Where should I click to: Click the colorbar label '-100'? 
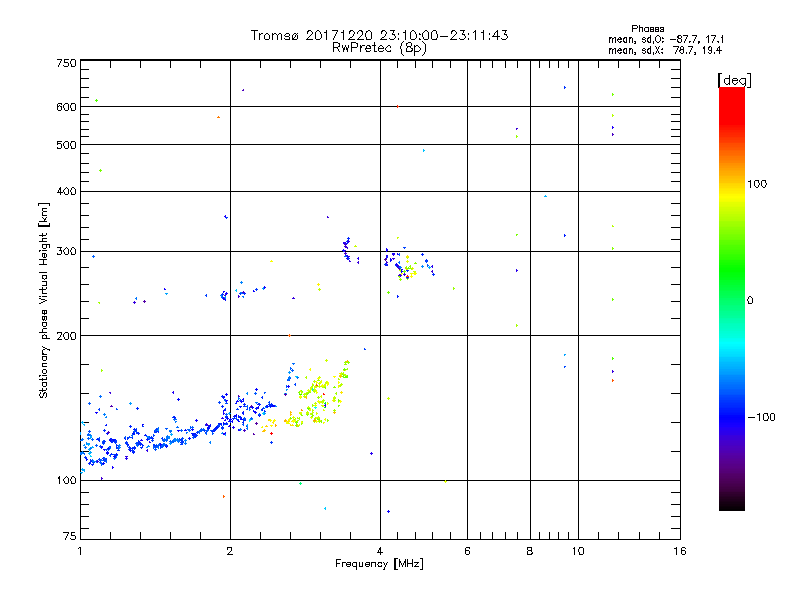coord(762,417)
